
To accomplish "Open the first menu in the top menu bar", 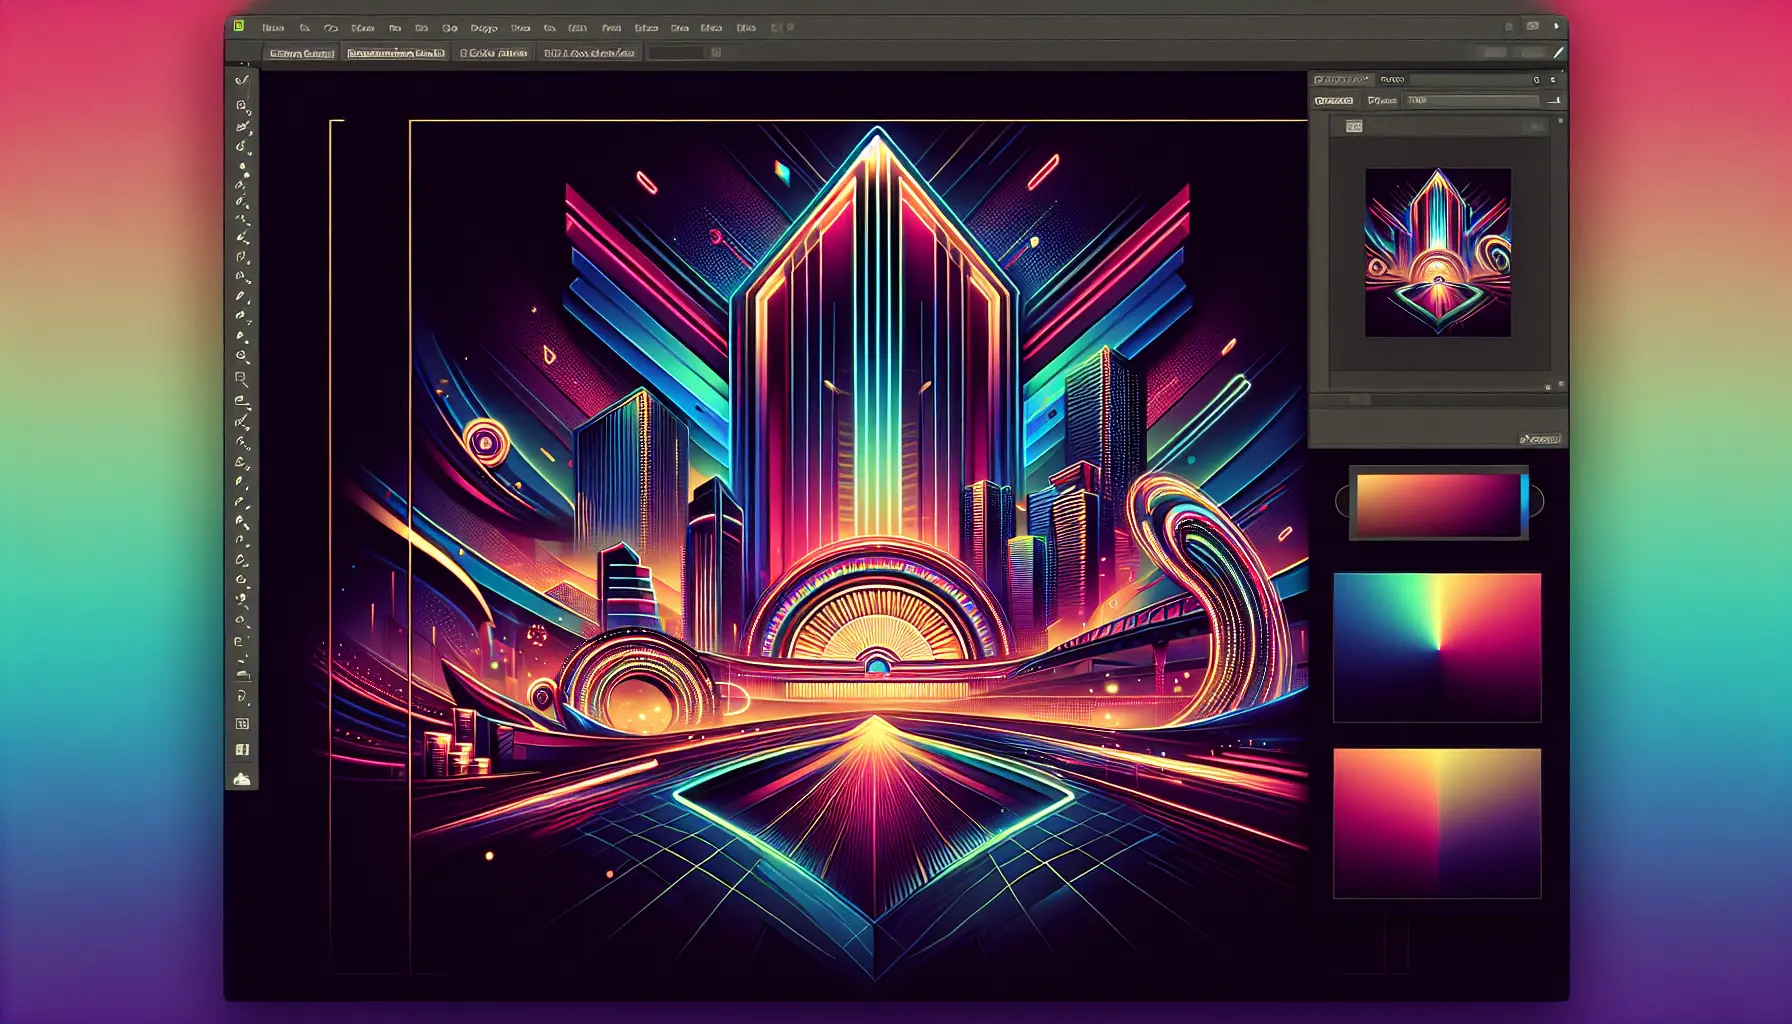I will 272,28.
